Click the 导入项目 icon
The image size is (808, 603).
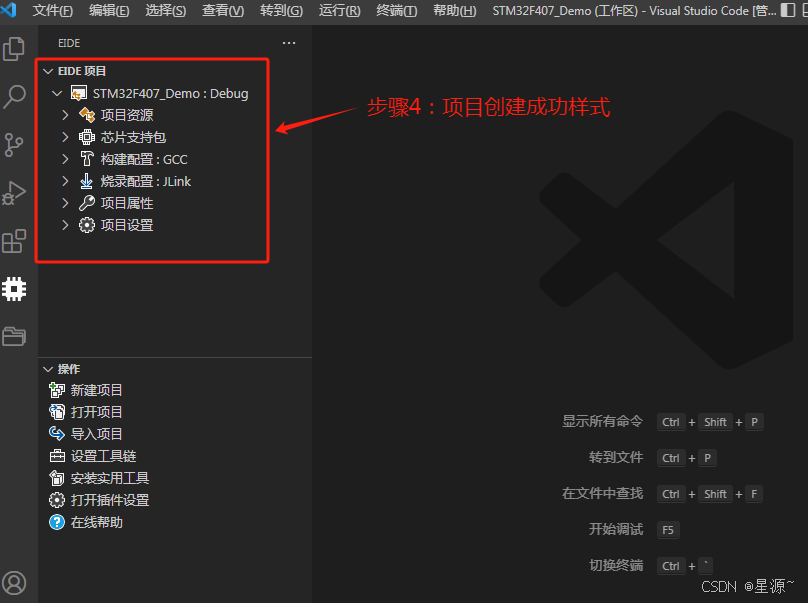(57, 433)
